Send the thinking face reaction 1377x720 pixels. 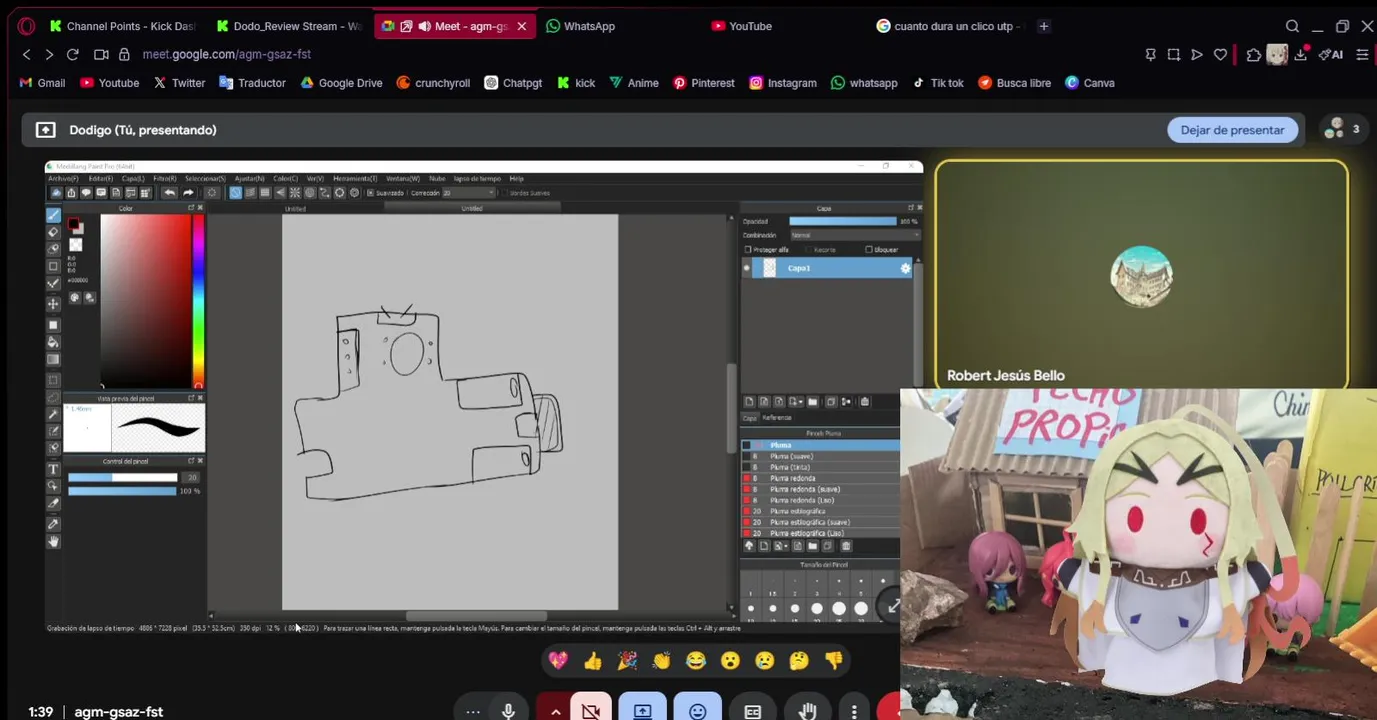pyautogui.click(x=799, y=660)
